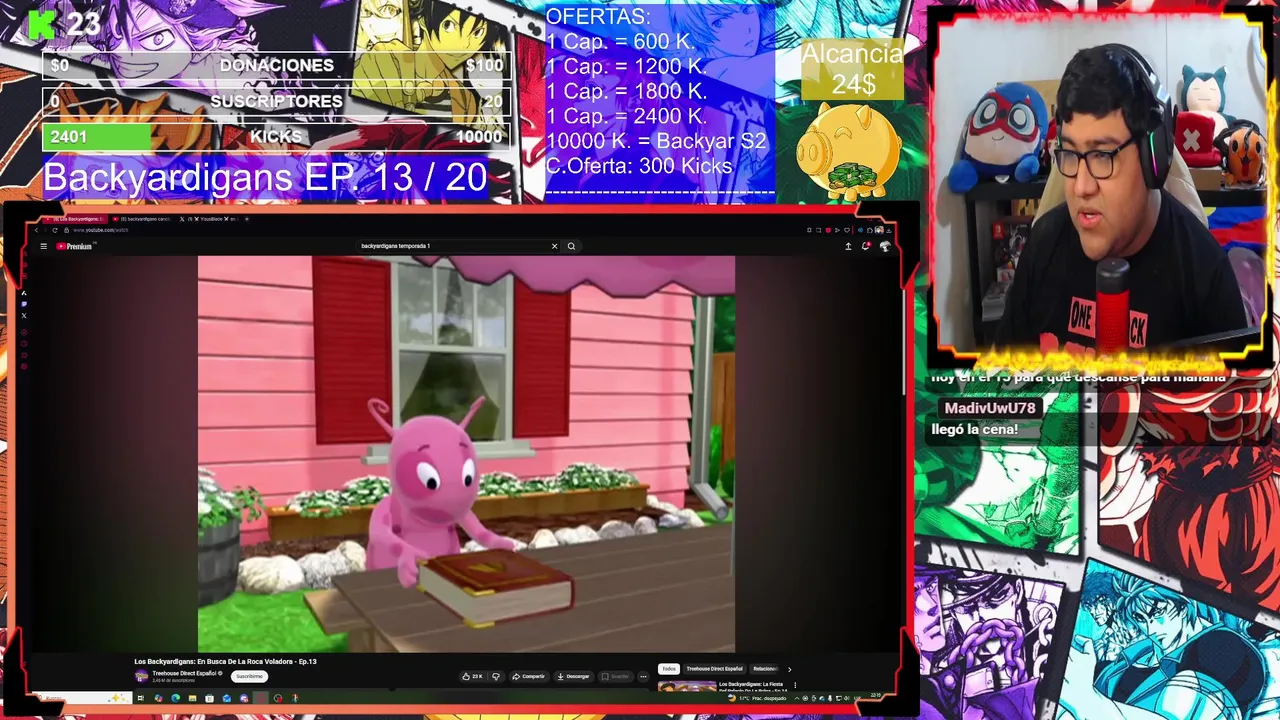Click the browser forward arrow

pos(45,230)
